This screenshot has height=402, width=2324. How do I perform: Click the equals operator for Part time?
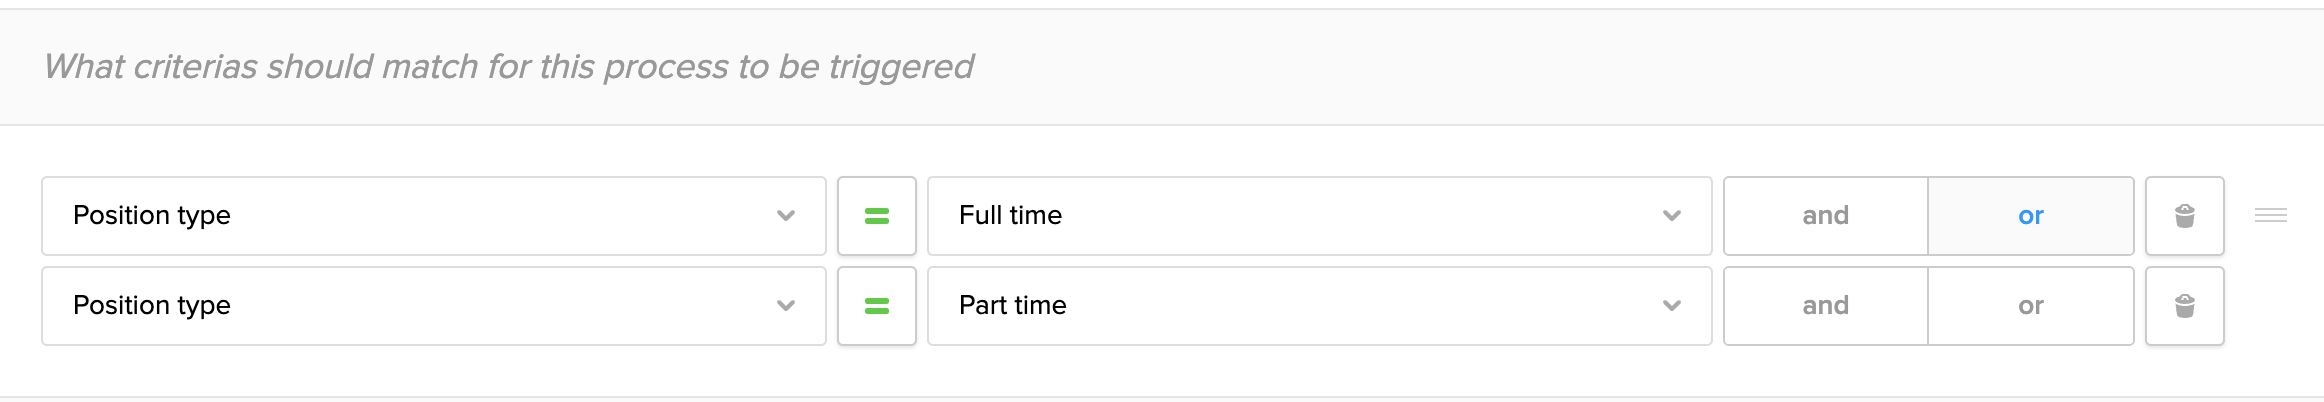877,306
